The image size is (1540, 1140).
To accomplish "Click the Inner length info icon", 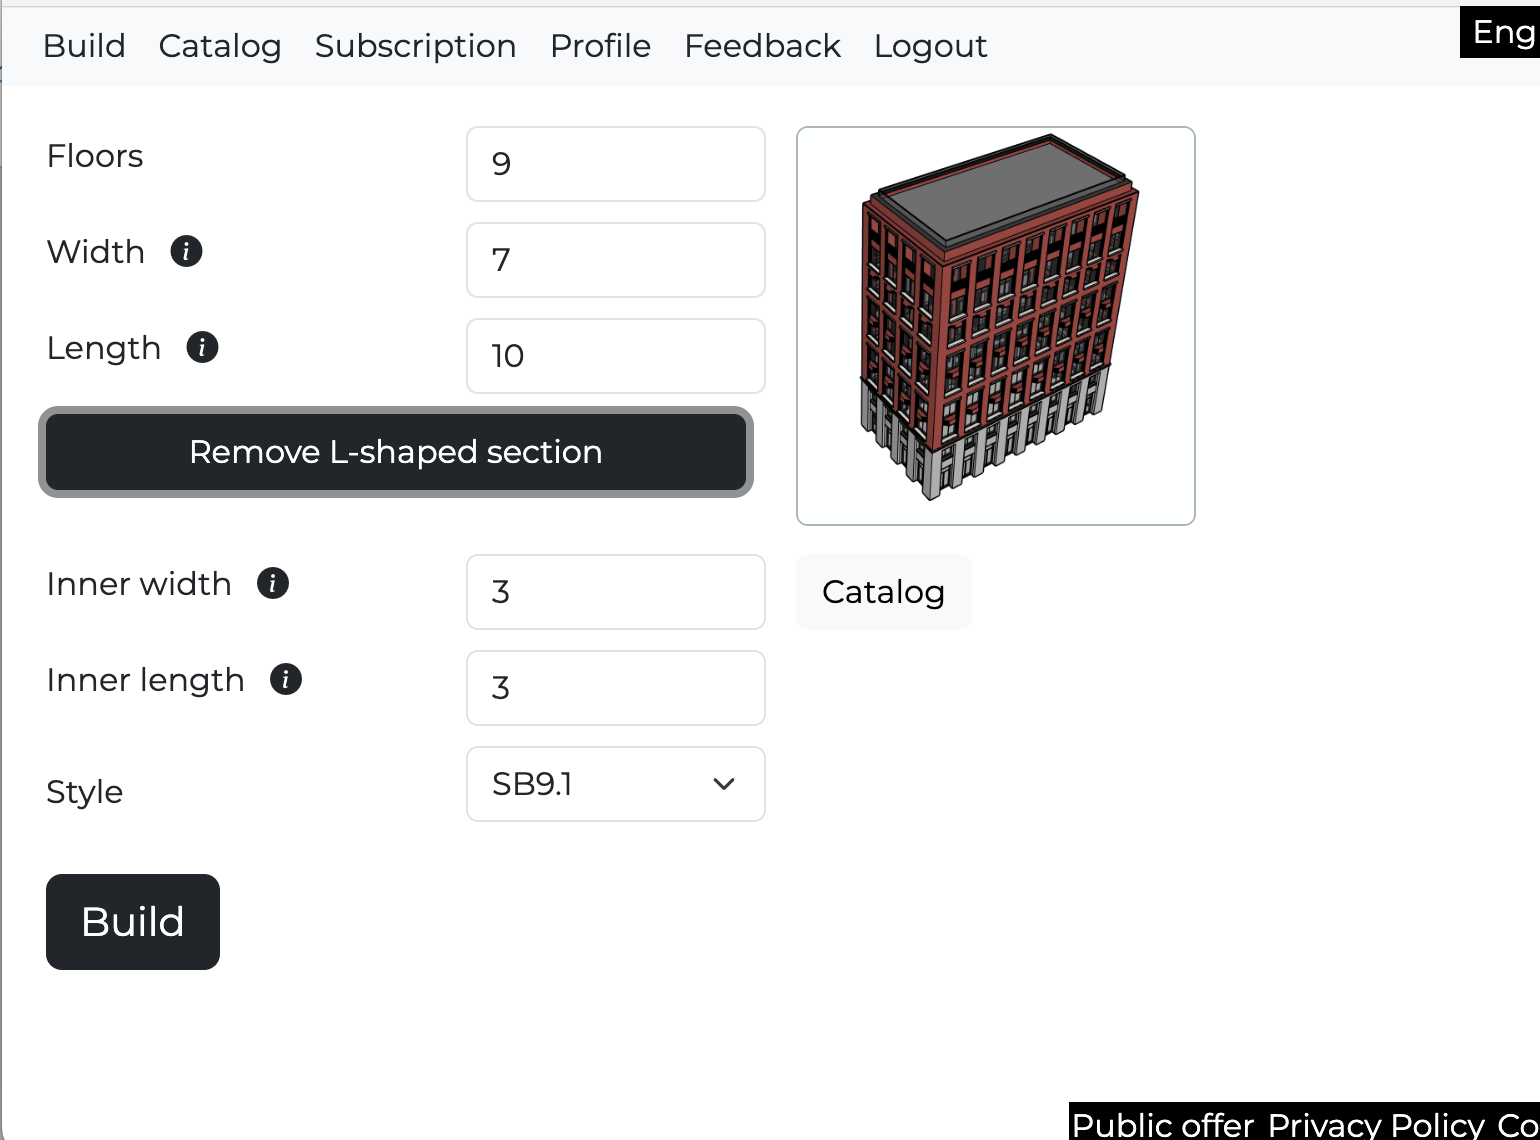I will [286, 679].
